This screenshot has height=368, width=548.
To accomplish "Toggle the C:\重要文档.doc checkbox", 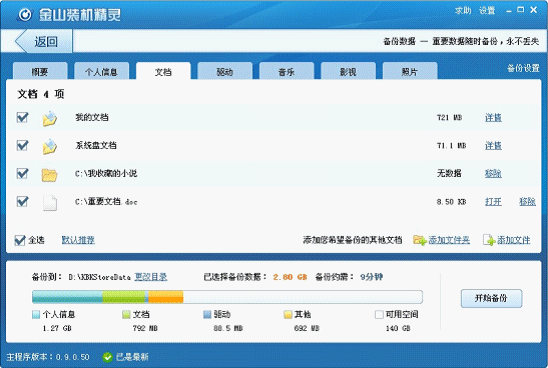I will pos(22,201).
